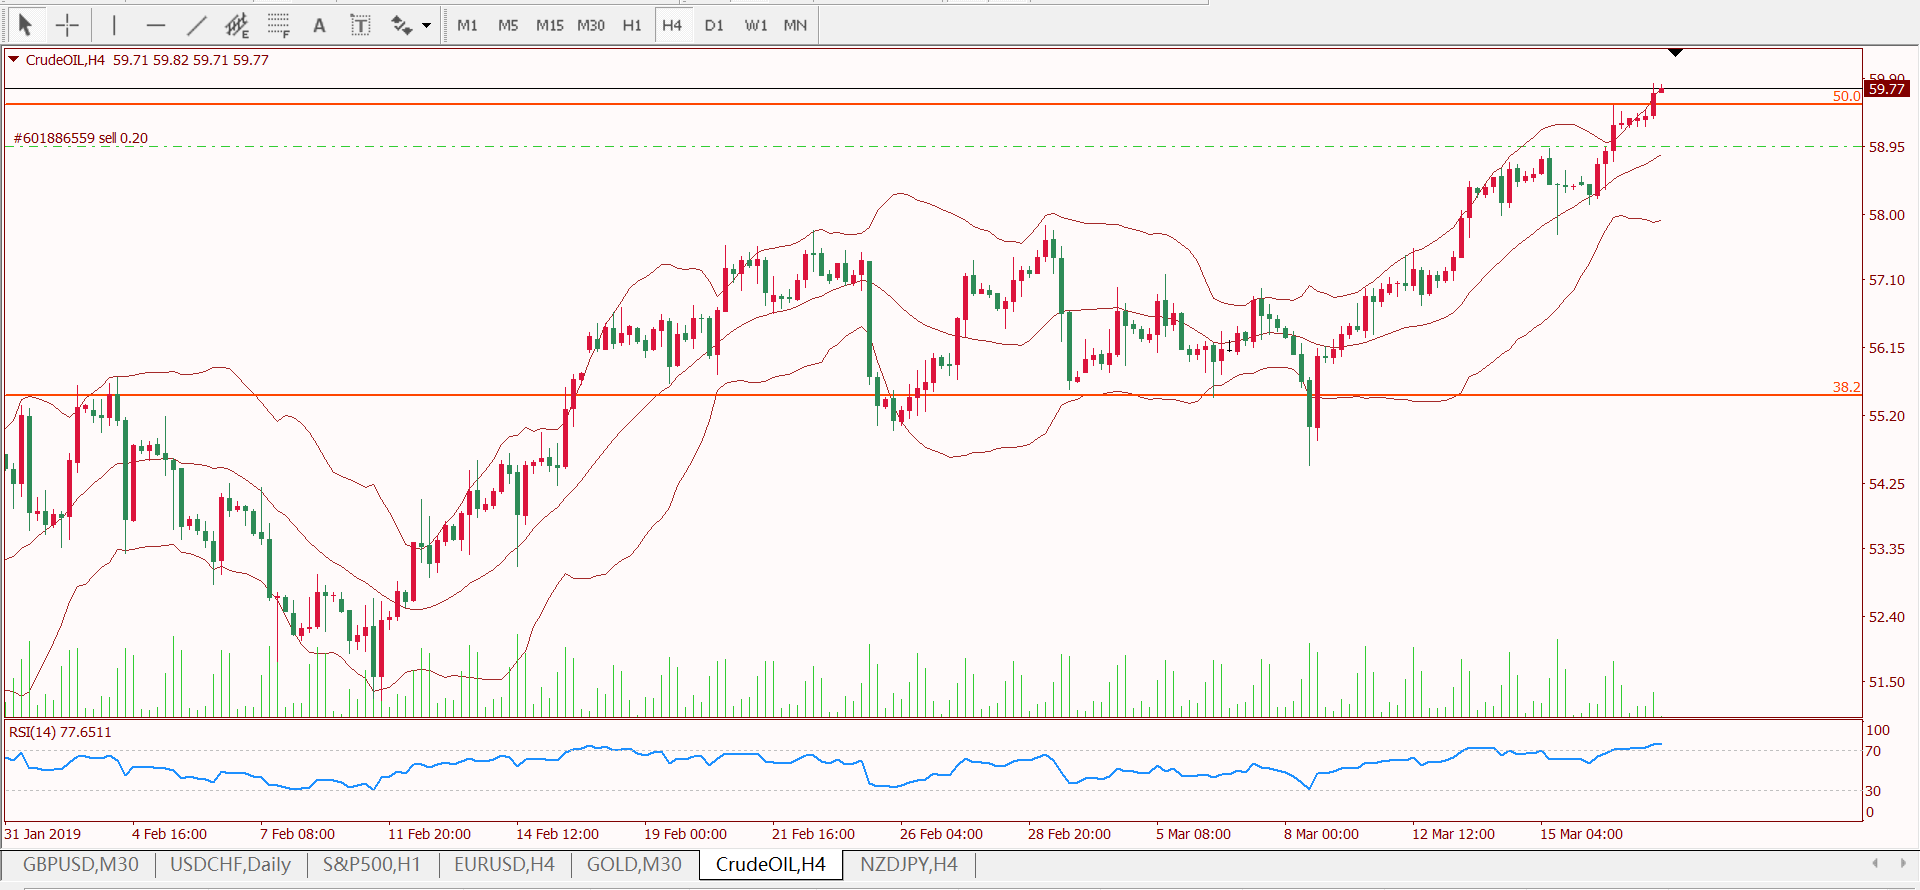Pick the Fibonacci retracement tool
The image size is (1920, 890).
(278, 25)
